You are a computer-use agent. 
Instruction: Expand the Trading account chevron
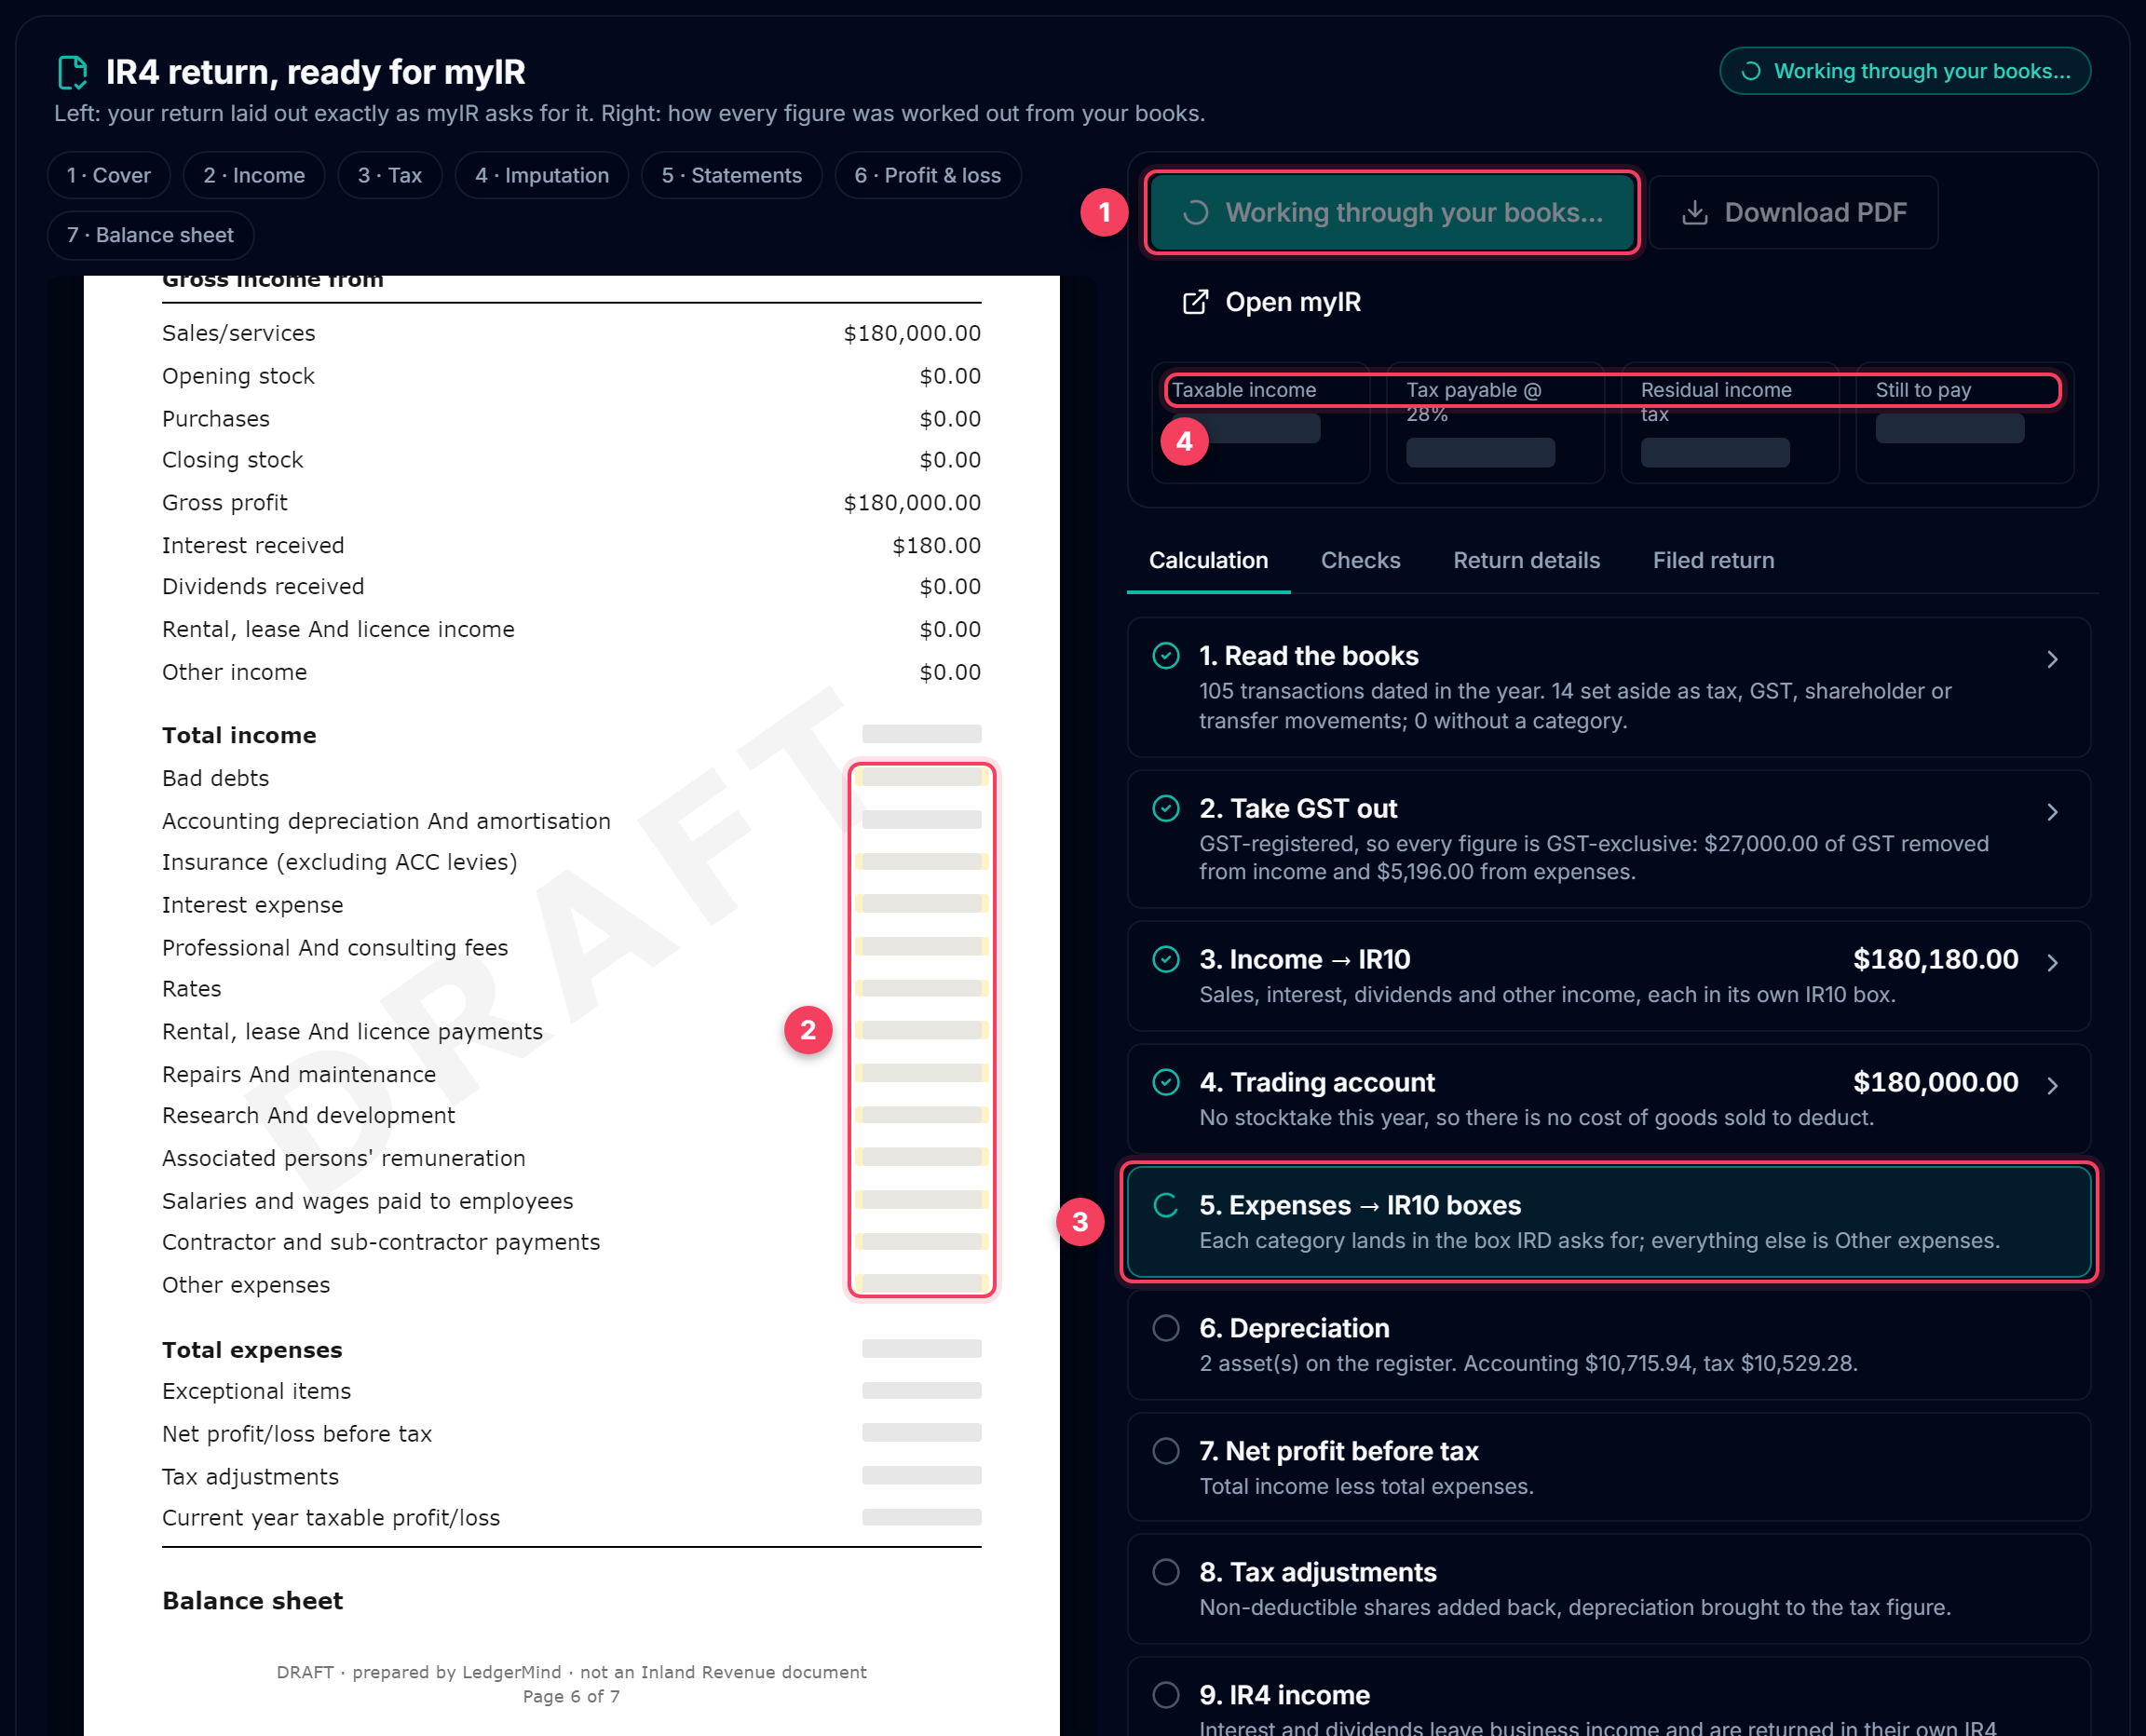coord(2052,1085)
